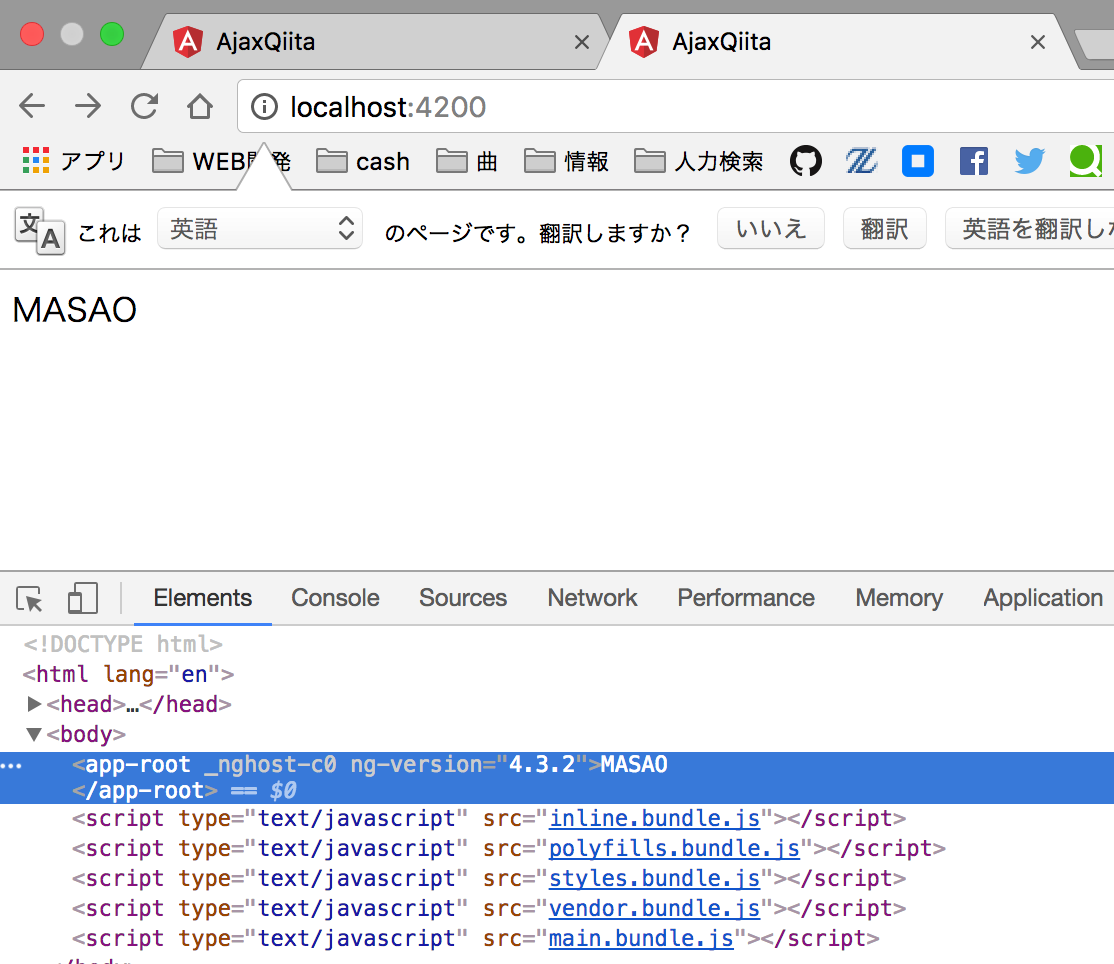Follow the polyfills.bundle.js link
The height and width of the screenshot is (964, 1114).
(674, 848)
